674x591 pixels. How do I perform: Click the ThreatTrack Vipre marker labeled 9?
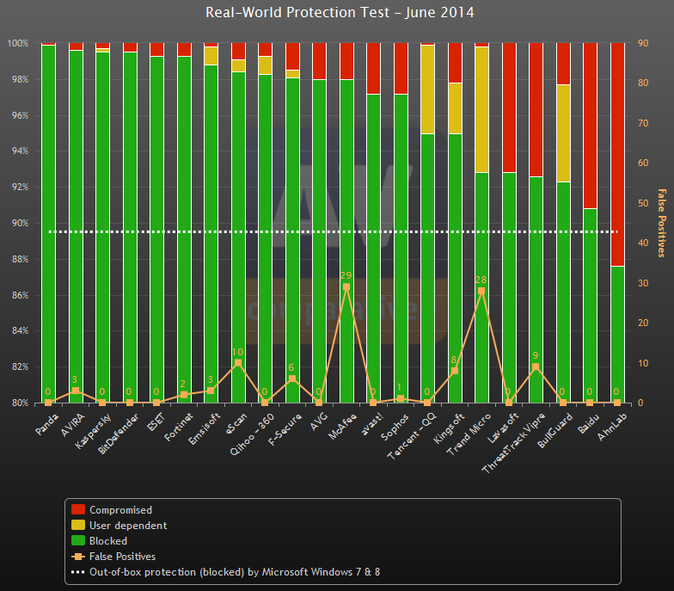coord(536,367)
